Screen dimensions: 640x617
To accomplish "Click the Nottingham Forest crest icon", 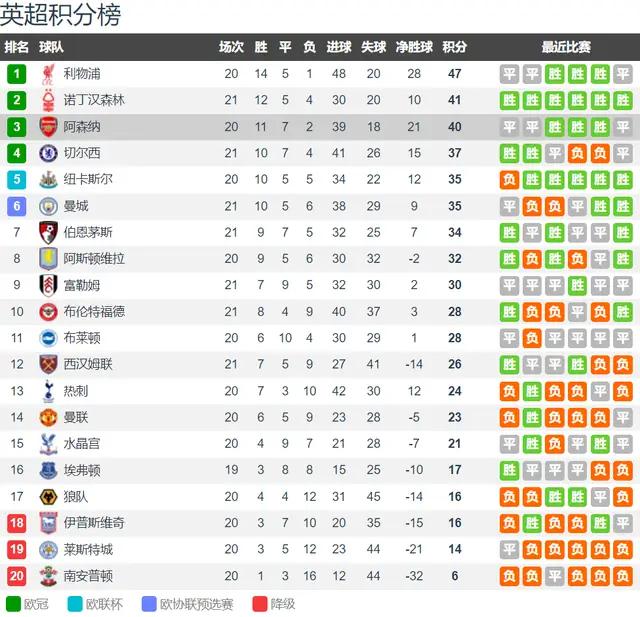I will click(x=47, y=100).
